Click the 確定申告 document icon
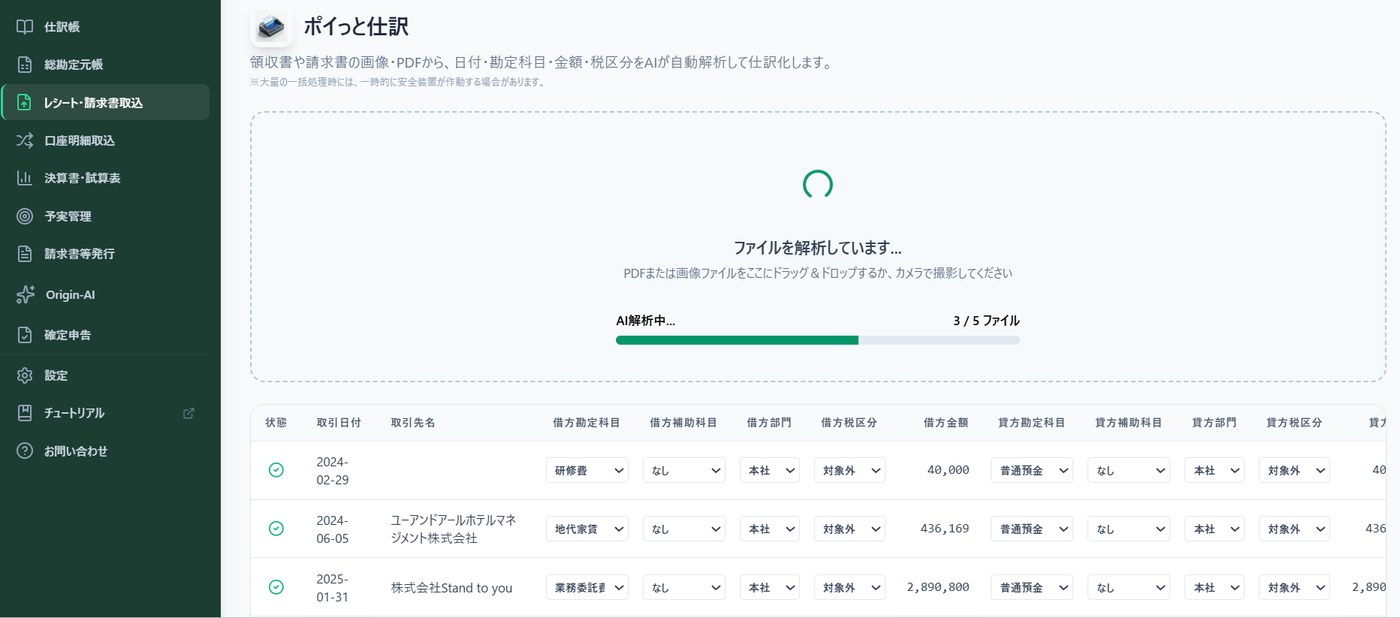Viewport: 1400px width, 618px height. [25, 335]
